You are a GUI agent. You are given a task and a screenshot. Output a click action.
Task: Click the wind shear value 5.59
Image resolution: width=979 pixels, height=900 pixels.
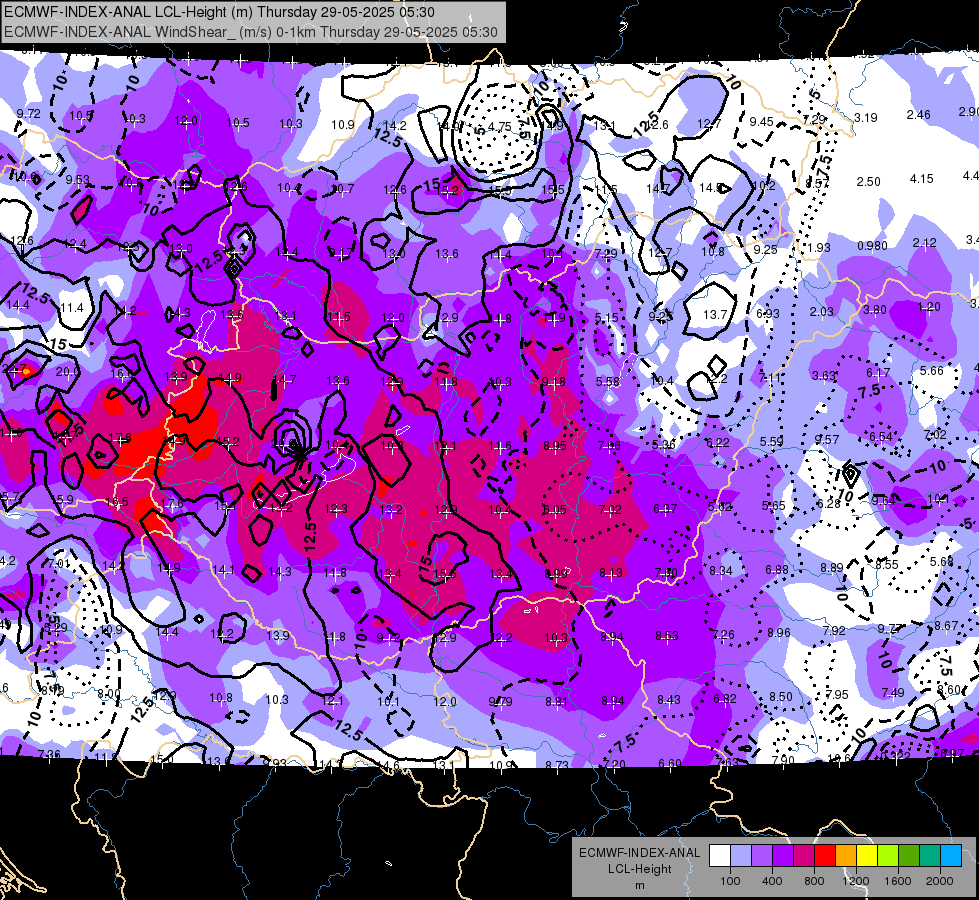(772, 441)
